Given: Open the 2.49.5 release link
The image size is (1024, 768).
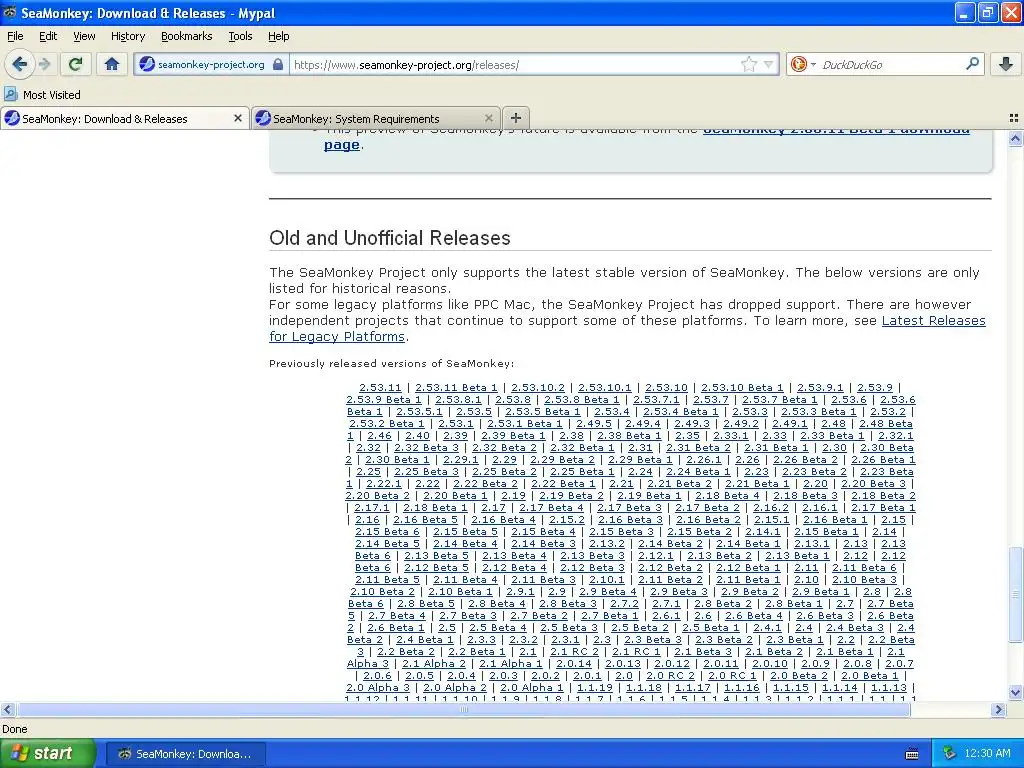Looking at the screenshot, I should point(594,423).
